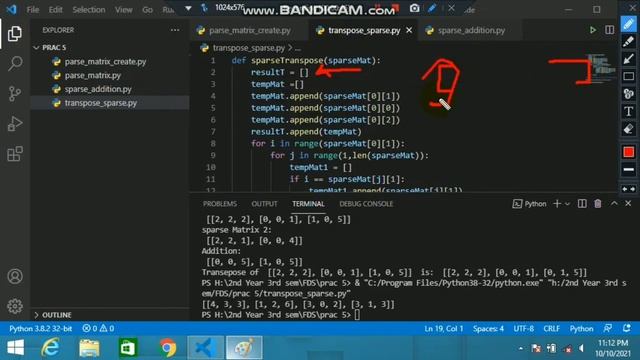Image resolution: width=640 pixels, height=360 pixels.
Task: Launch Internet Explorer from taskbar
Action: (51, 348)
